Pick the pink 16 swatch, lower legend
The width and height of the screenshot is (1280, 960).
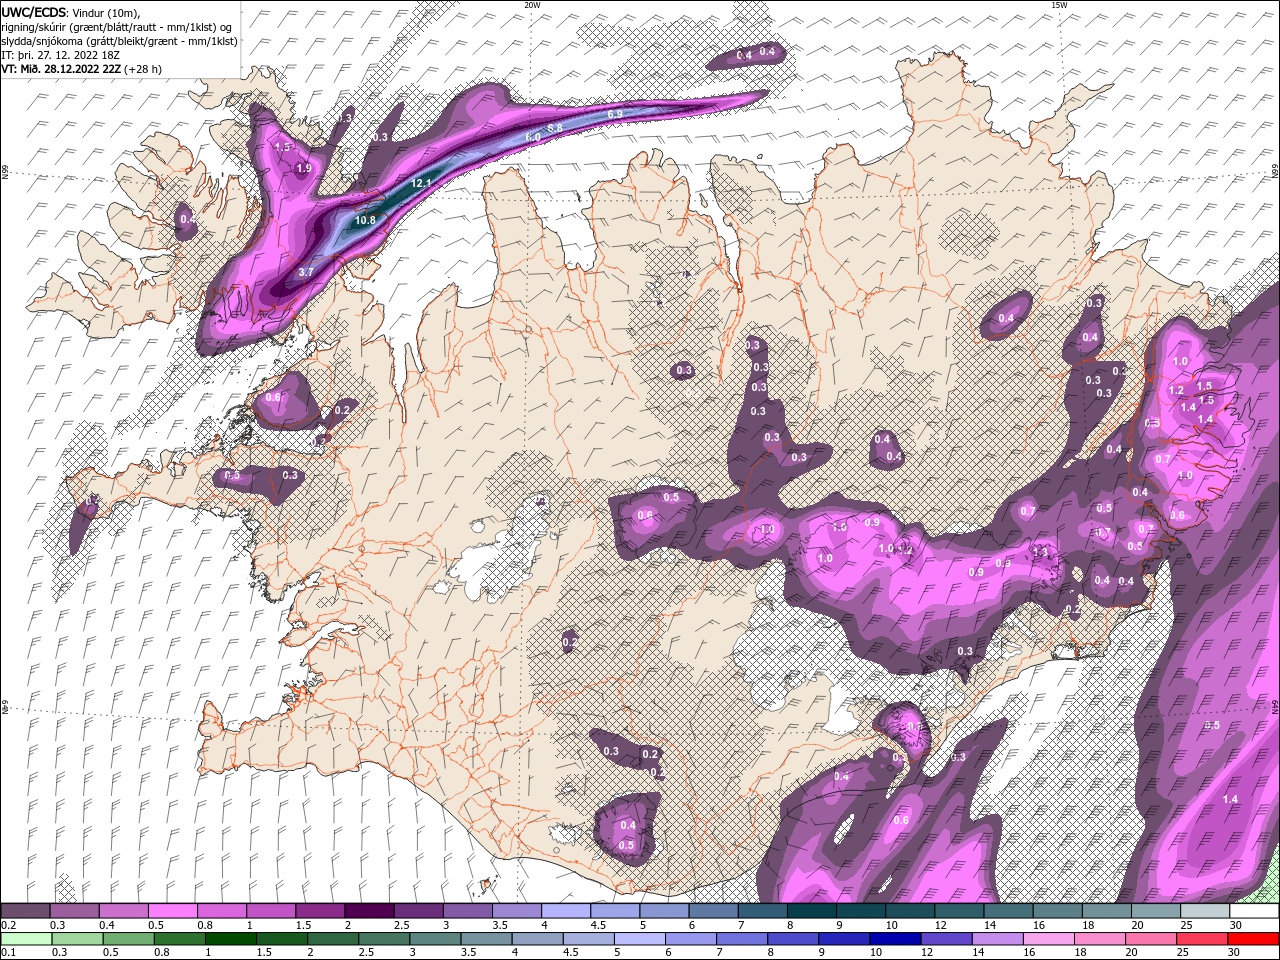click(x=1048, y=938)
